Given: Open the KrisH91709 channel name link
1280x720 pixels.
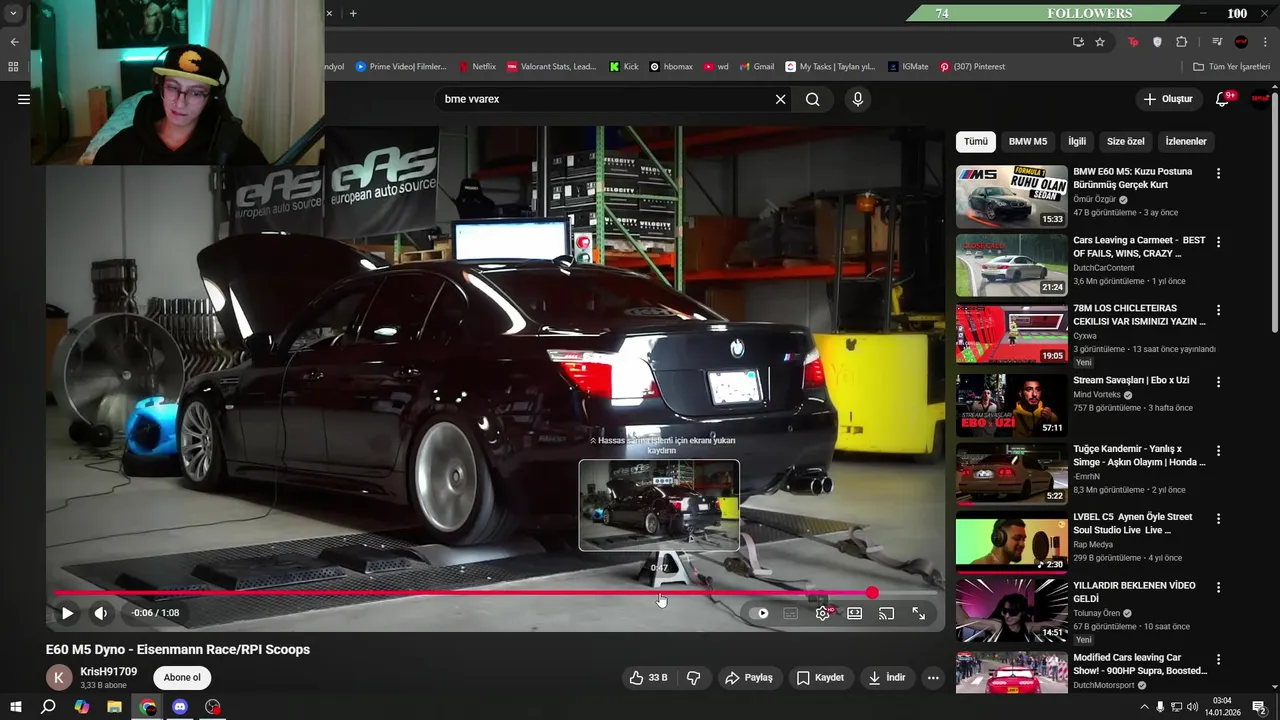Looking at the screenshot, I should coord(109,671).
